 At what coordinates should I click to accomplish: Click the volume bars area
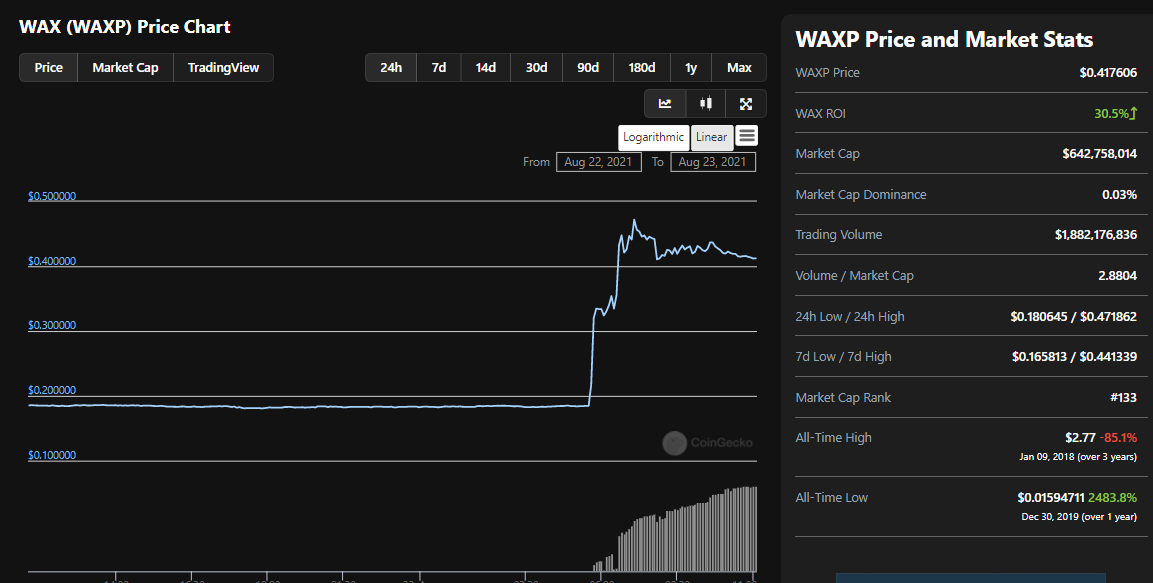pyautogui.click(x=675, y=529)
